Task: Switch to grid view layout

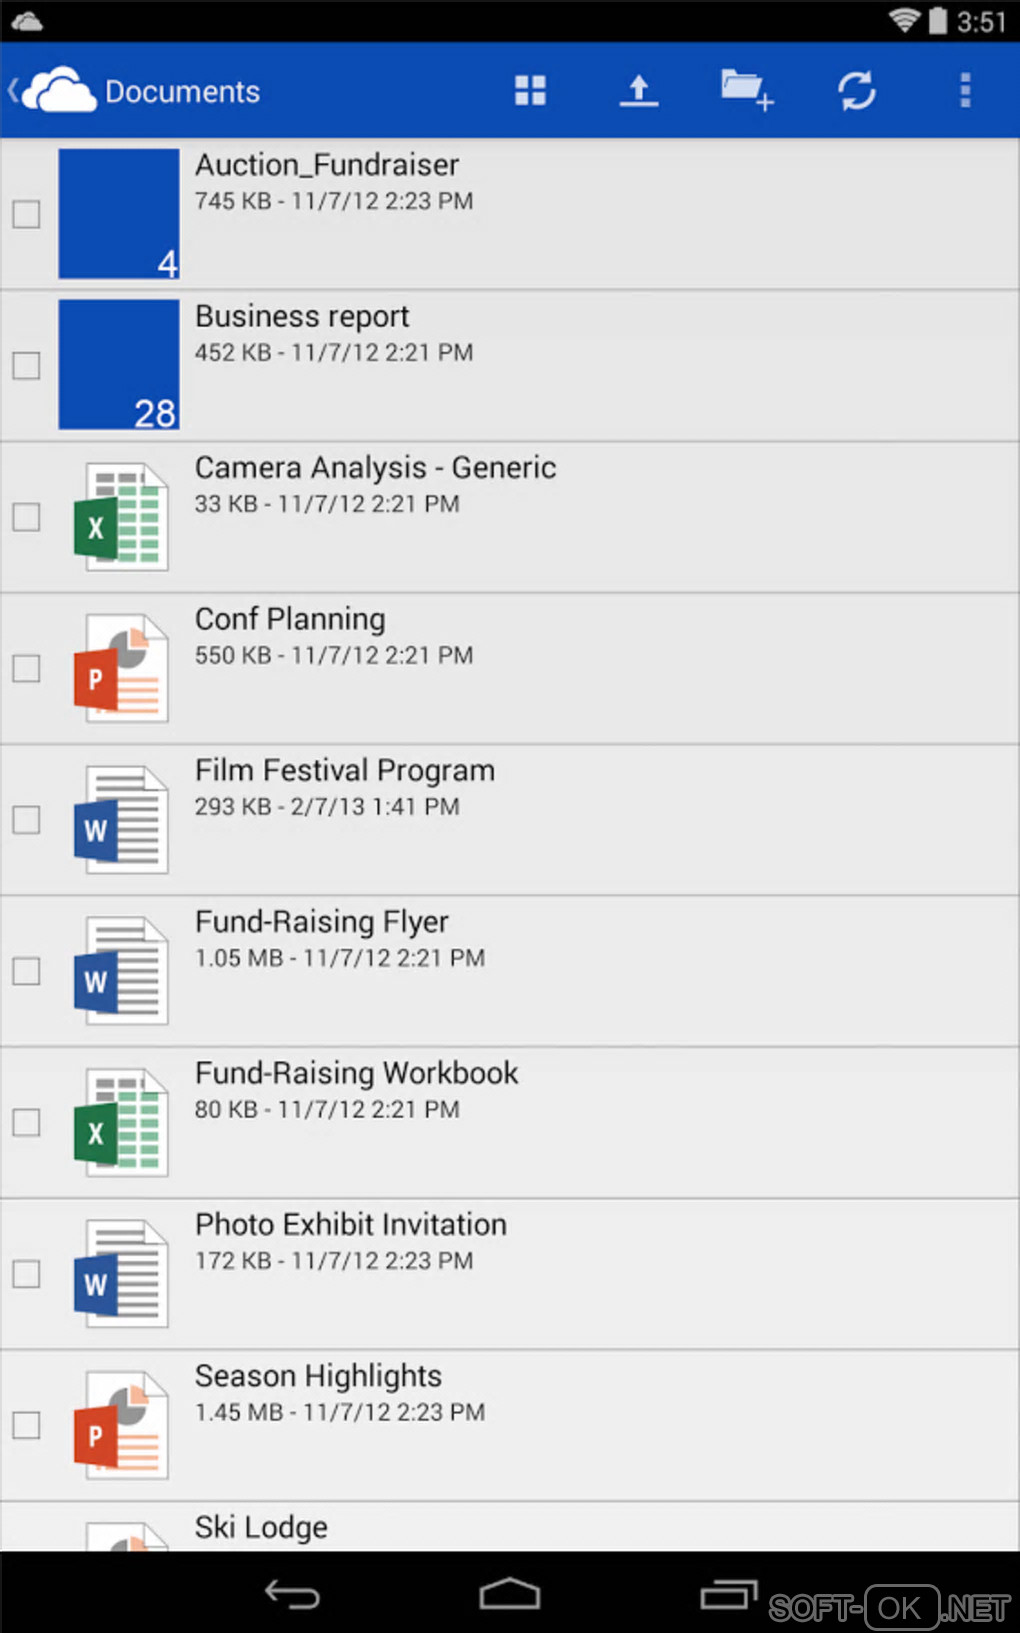Action: click(x=530, y=91)
